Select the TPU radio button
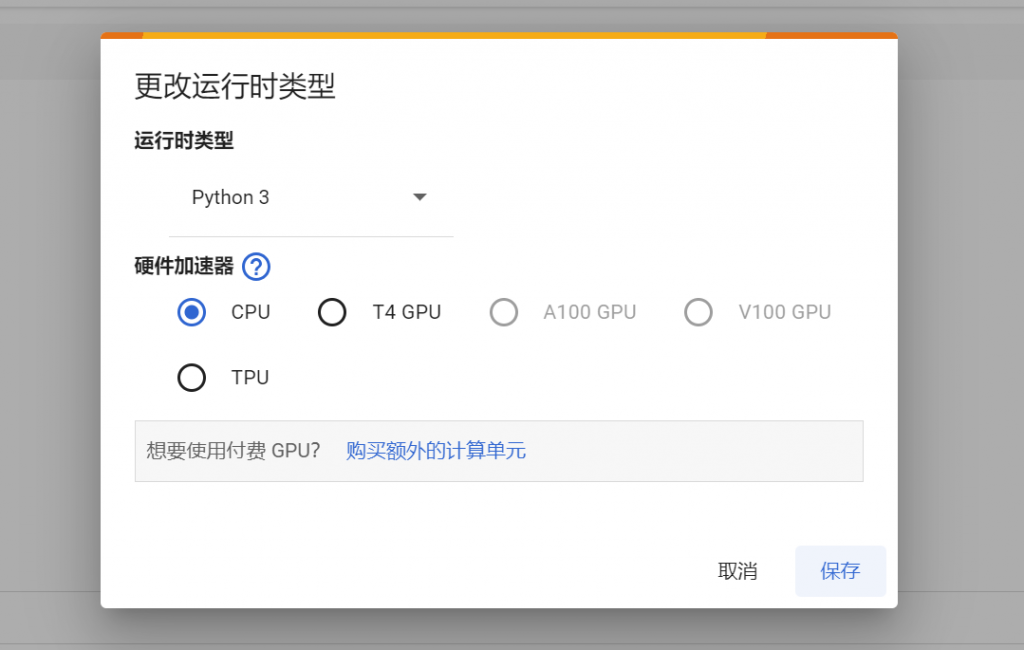1024x650 pixels. tap(191, 377)
